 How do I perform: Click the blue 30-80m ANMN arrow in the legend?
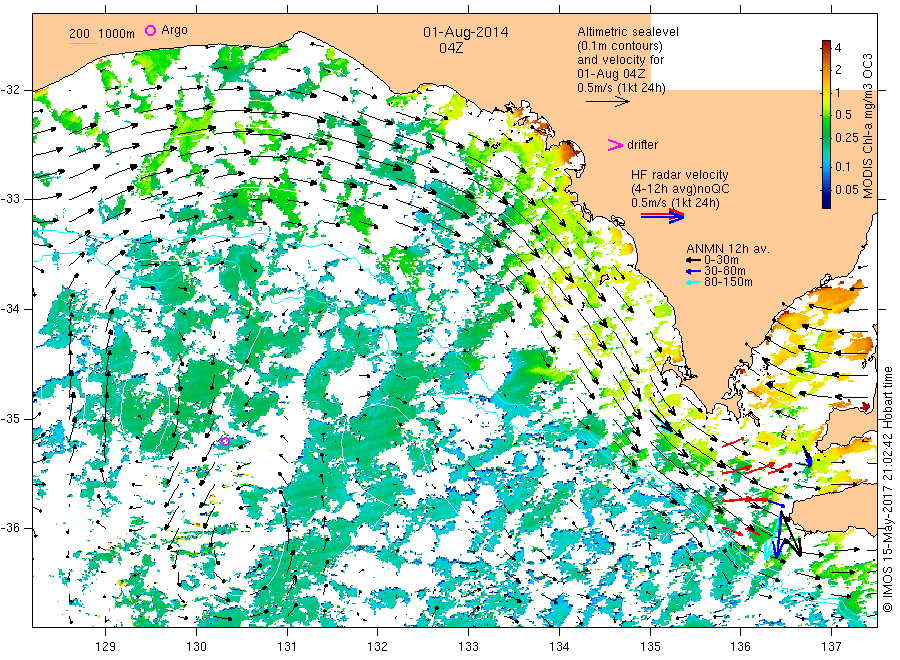693,271
